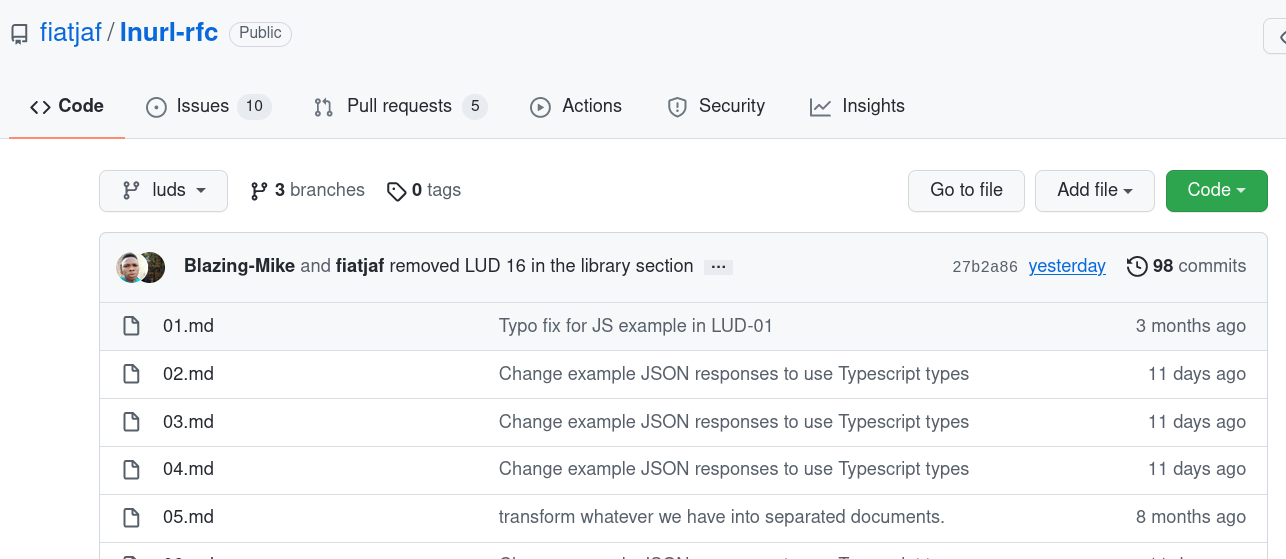The height and width of the screenshot is (559, 1286).
Task: Open the Add file dropdown
Action: tap(1094, 191)
